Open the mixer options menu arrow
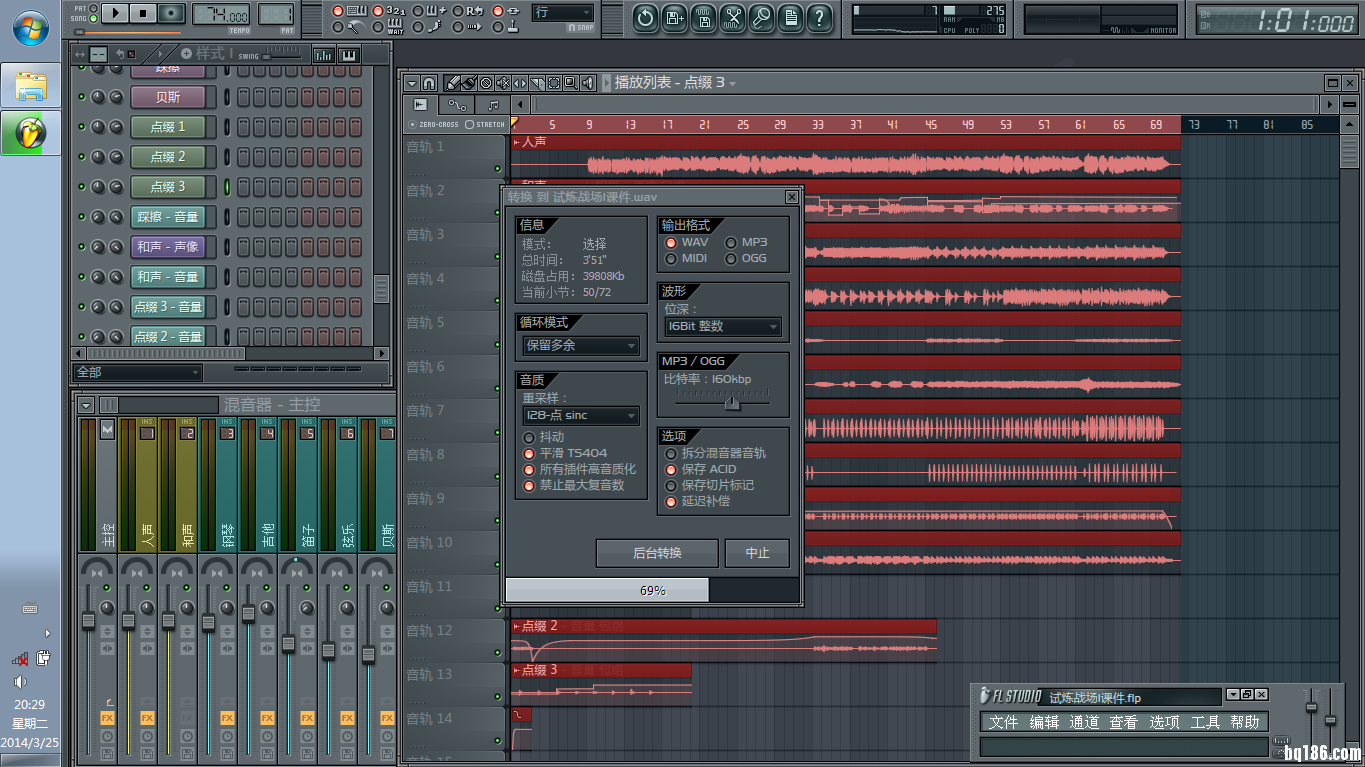Screen dimensions: 1365x767 [86, 405]
